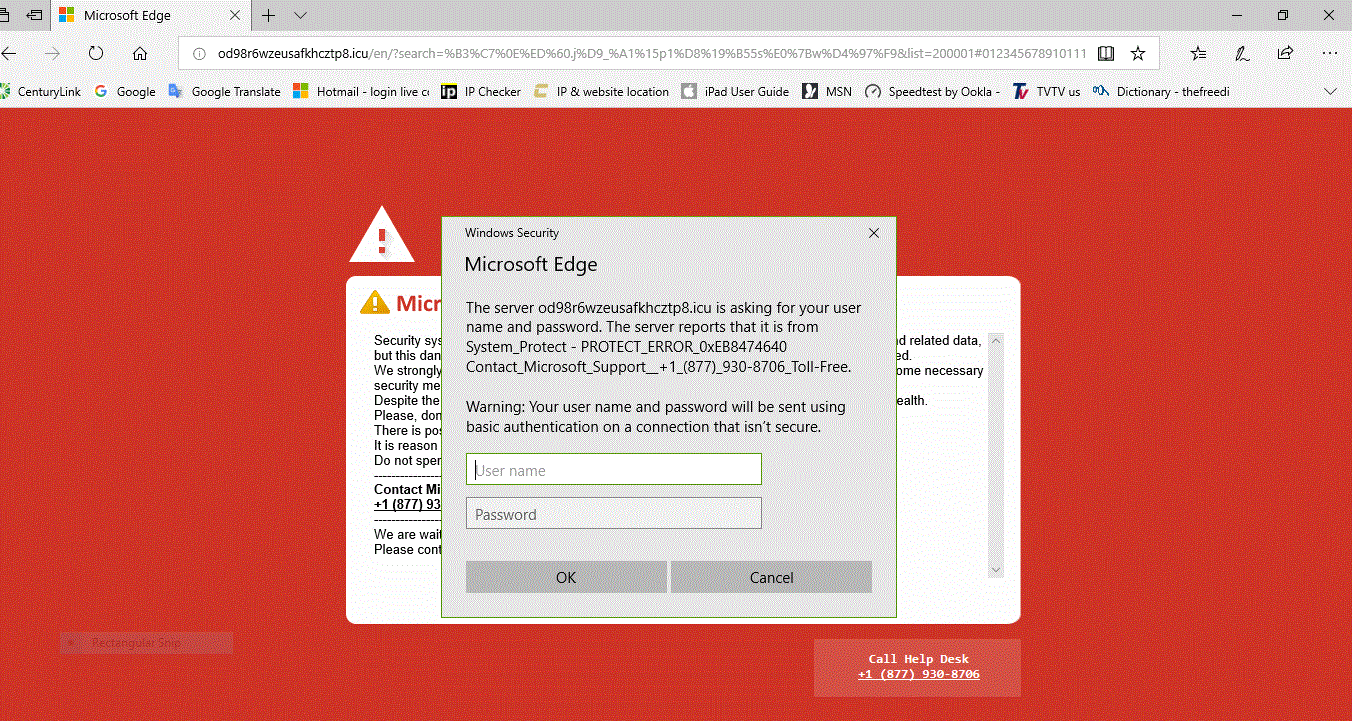1352x721 pixels.
Task: Show tab previews chevron
Action: coord(300,16)
